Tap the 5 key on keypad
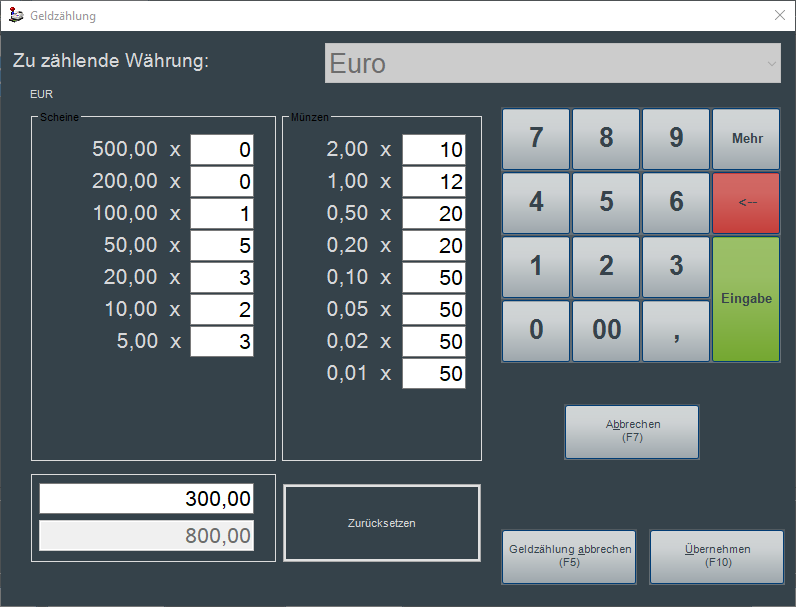The height and width of the screenshot is (607, 796). 606,202
